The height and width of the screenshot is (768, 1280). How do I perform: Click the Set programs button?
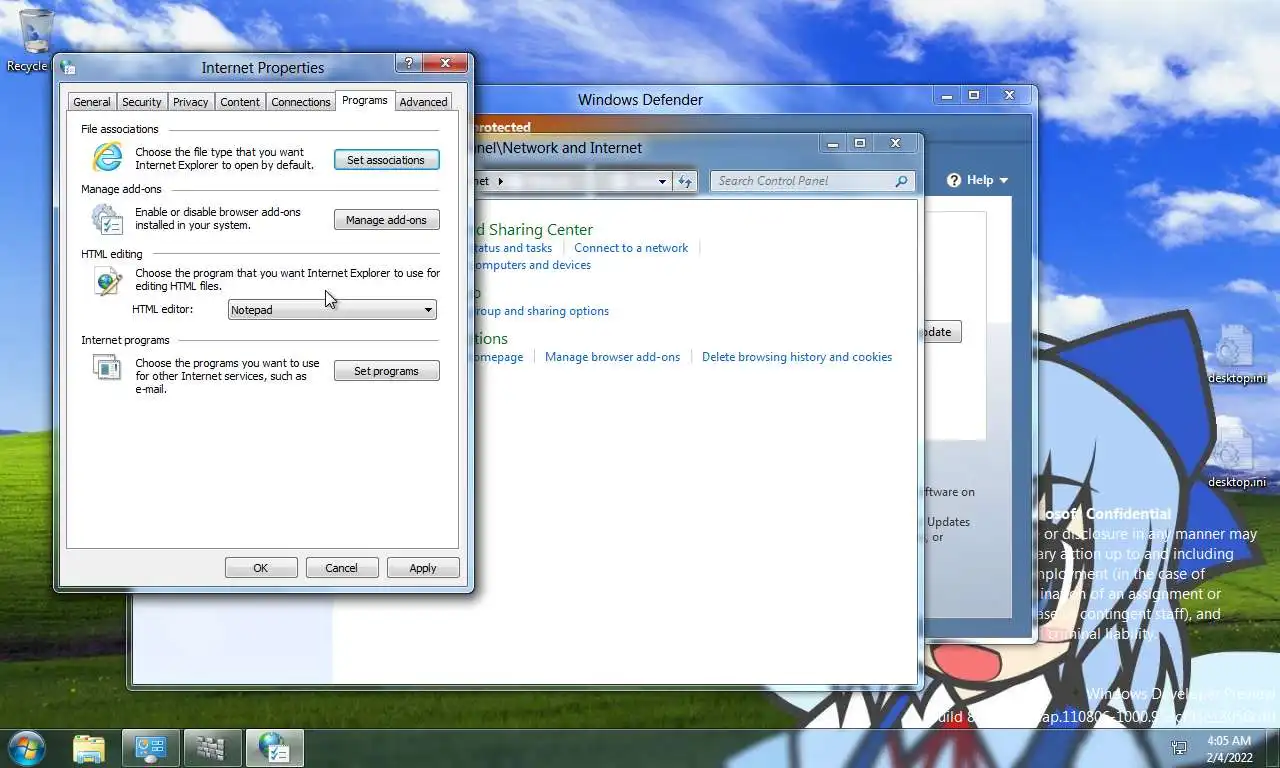[x=386, y=371]
